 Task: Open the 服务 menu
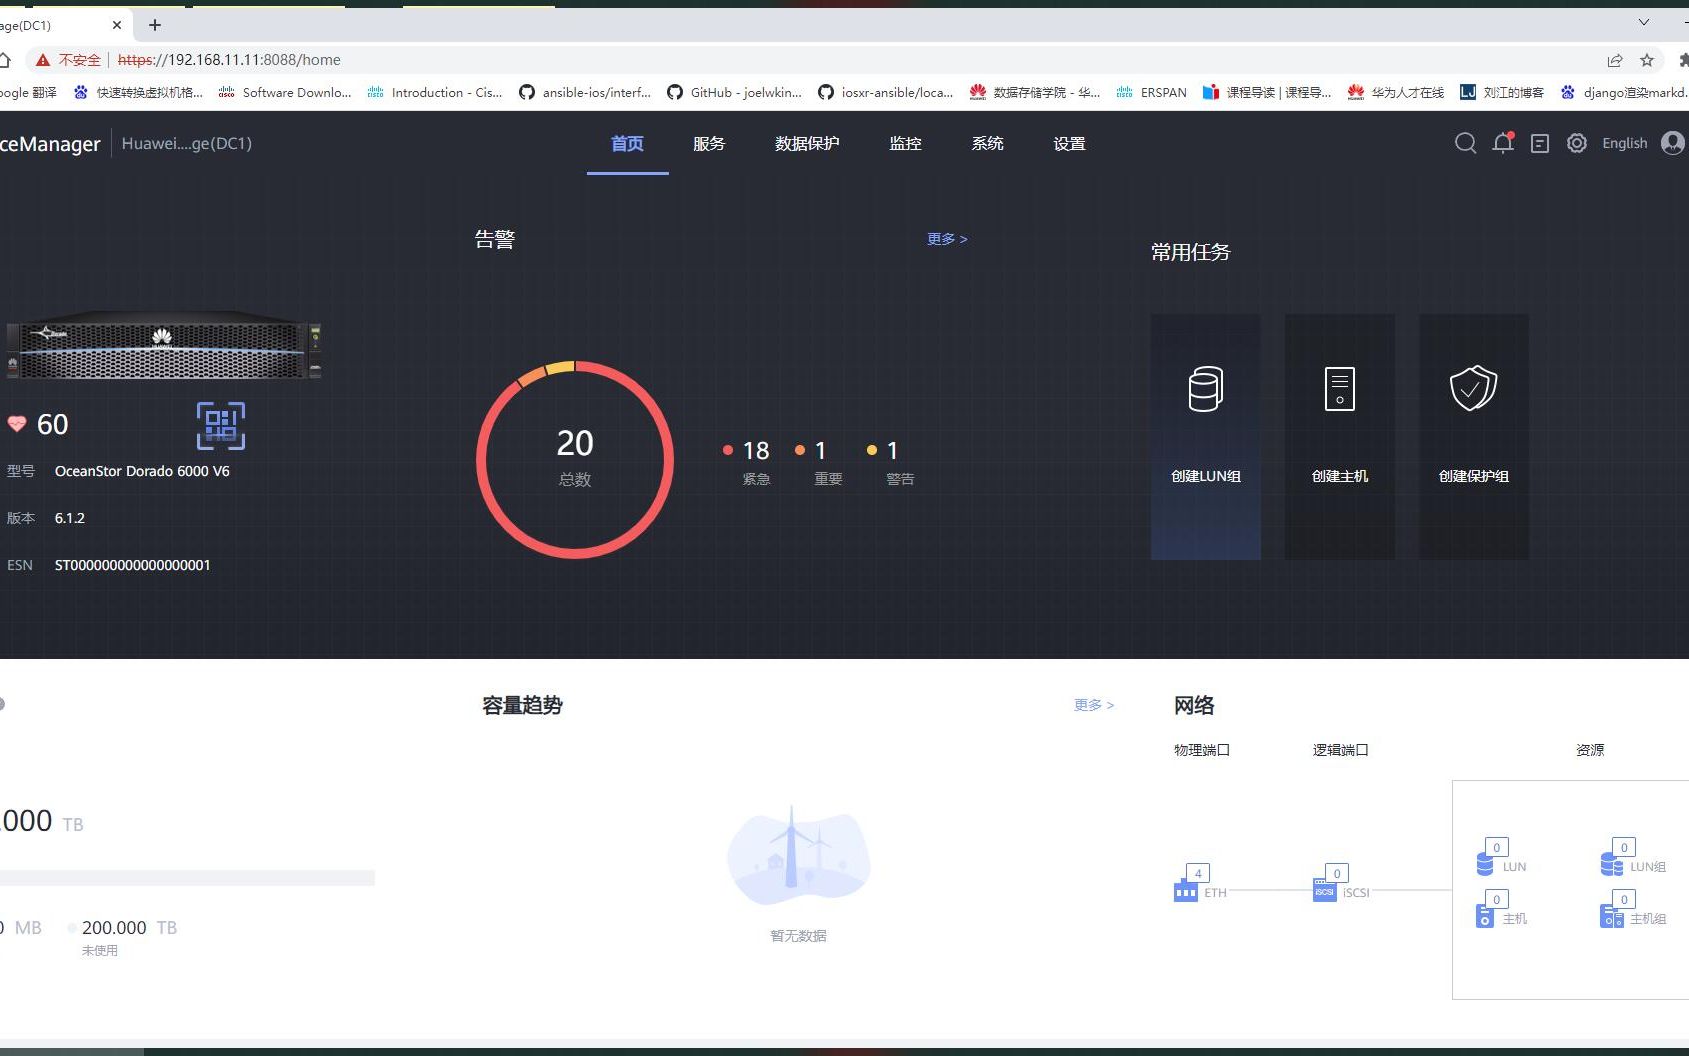(709, 144)
